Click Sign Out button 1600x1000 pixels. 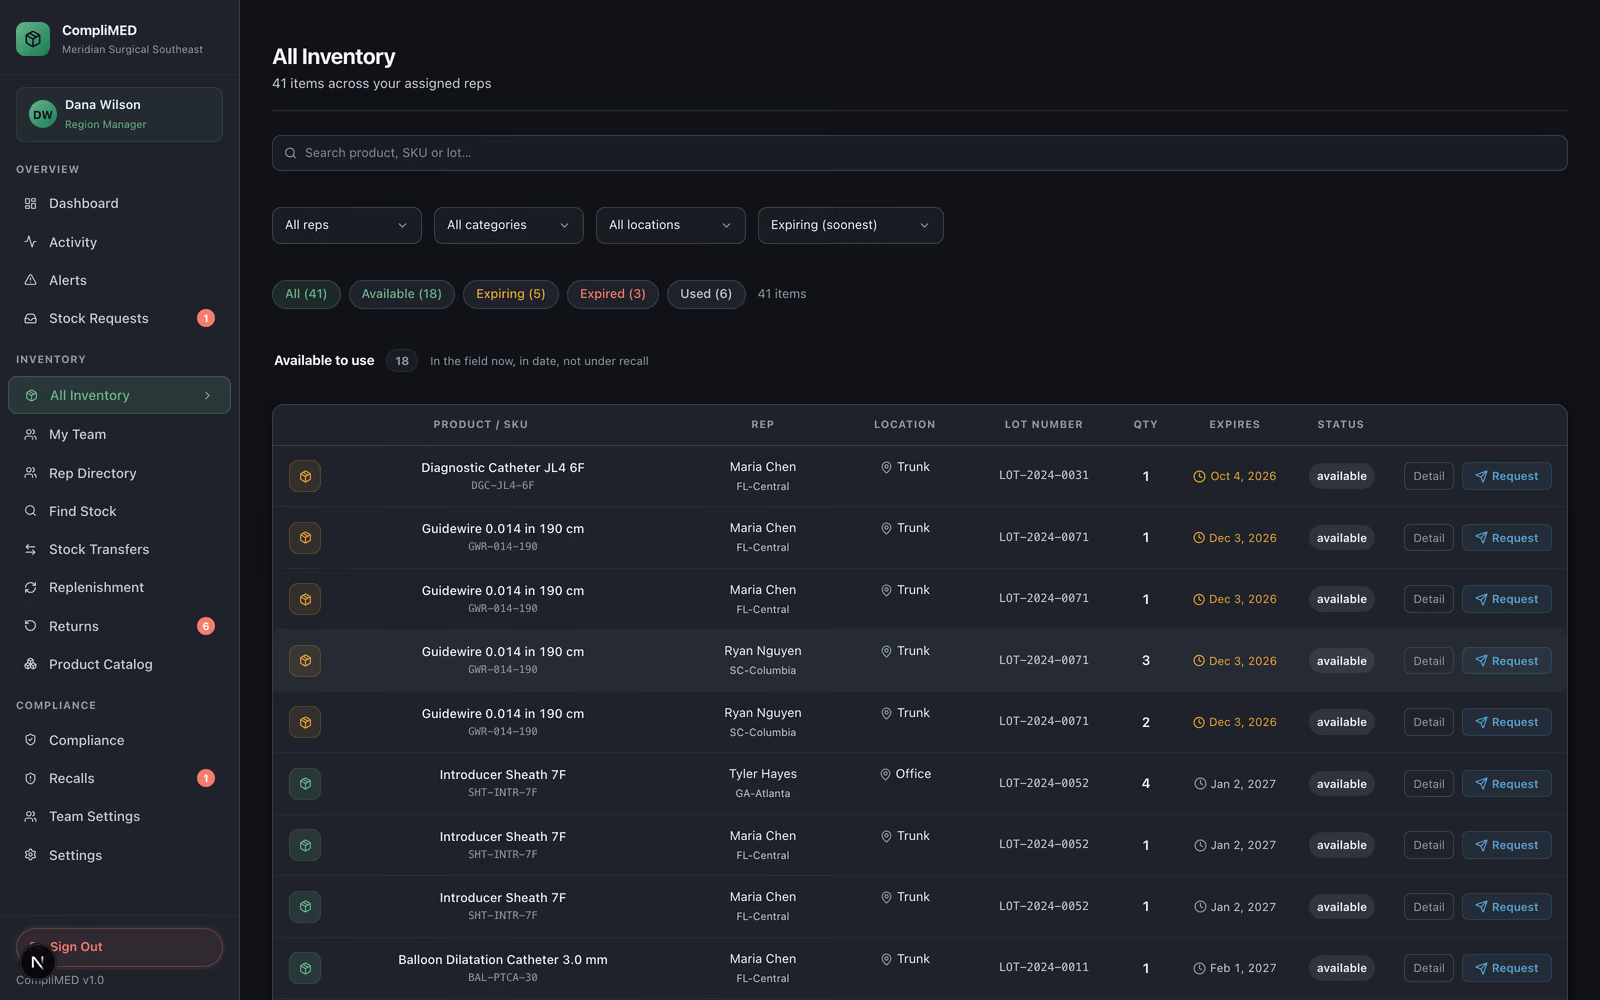(119, 947)
